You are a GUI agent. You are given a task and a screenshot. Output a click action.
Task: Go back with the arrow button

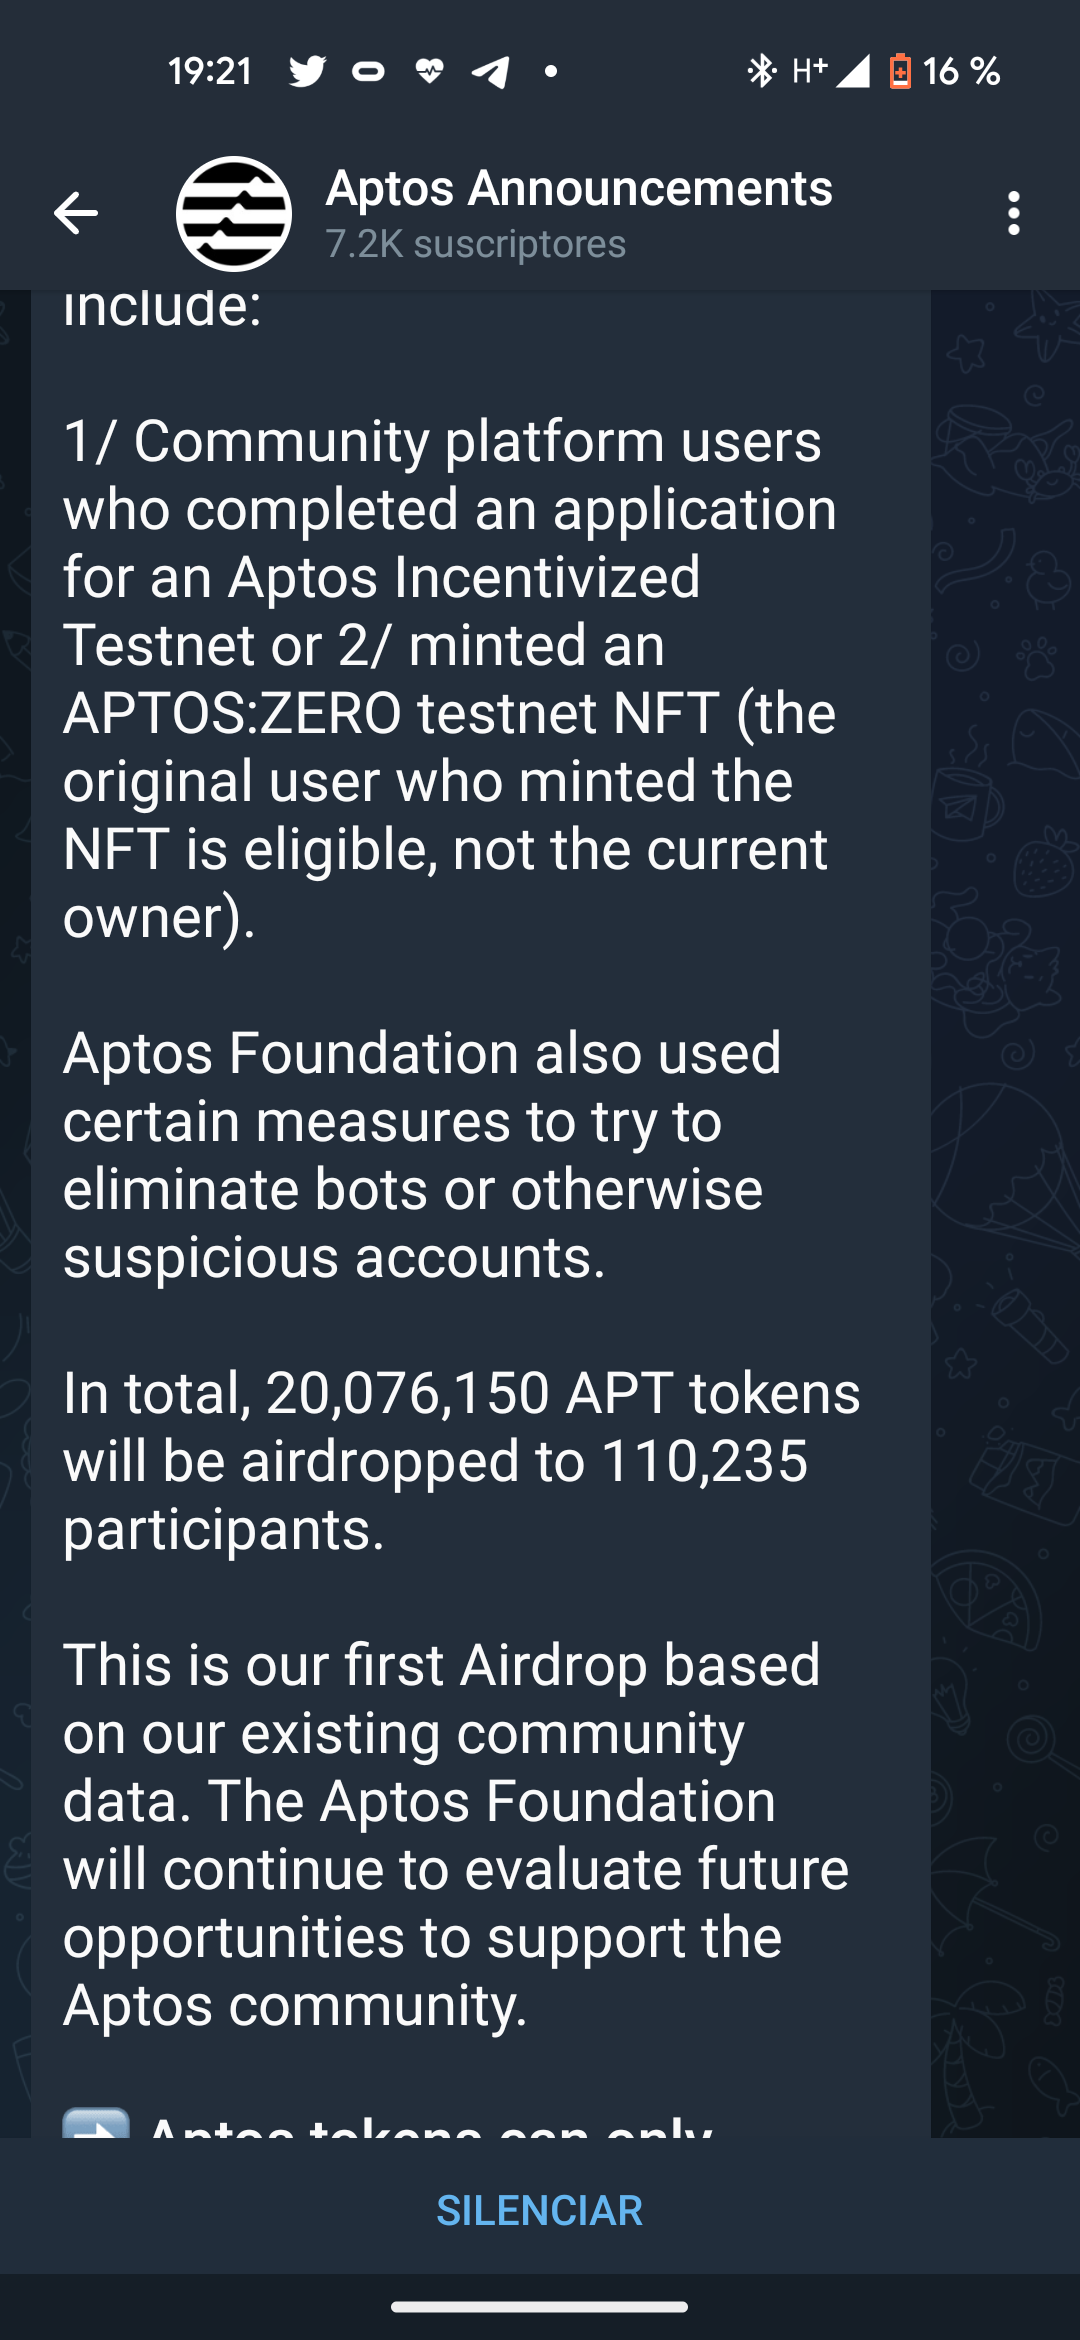click(75, 212)
